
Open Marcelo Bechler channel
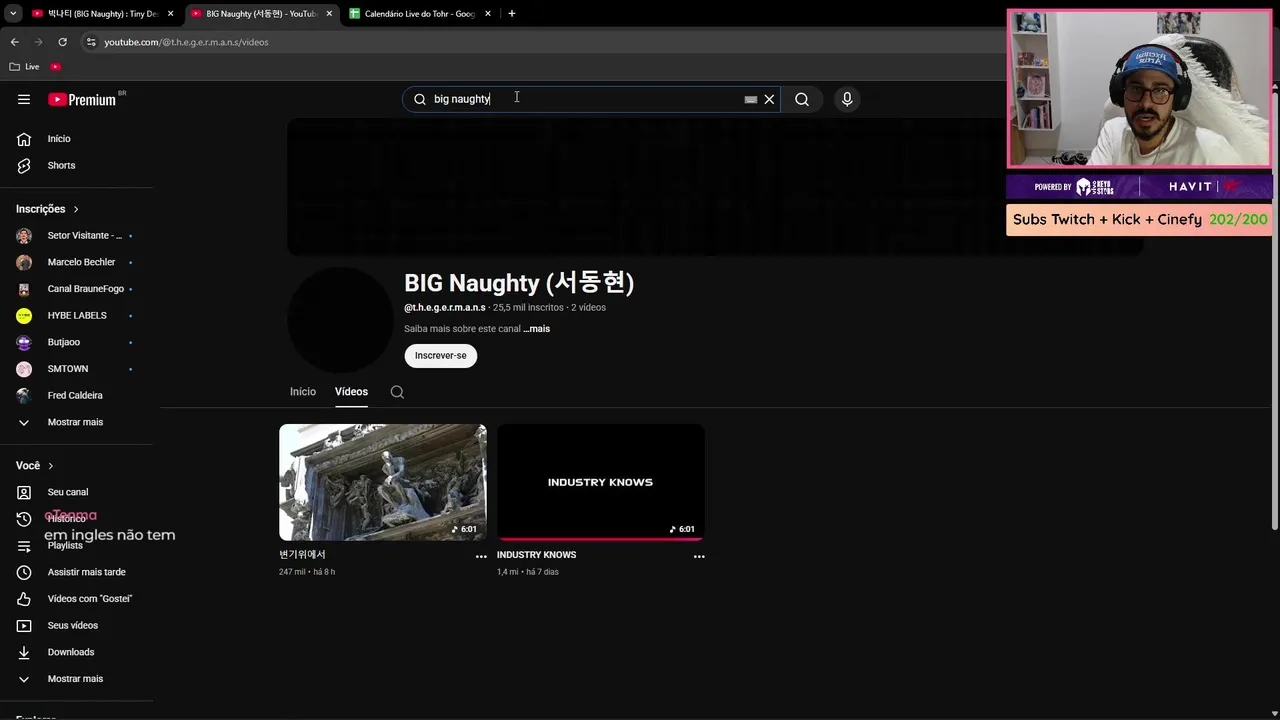[76, 262]
